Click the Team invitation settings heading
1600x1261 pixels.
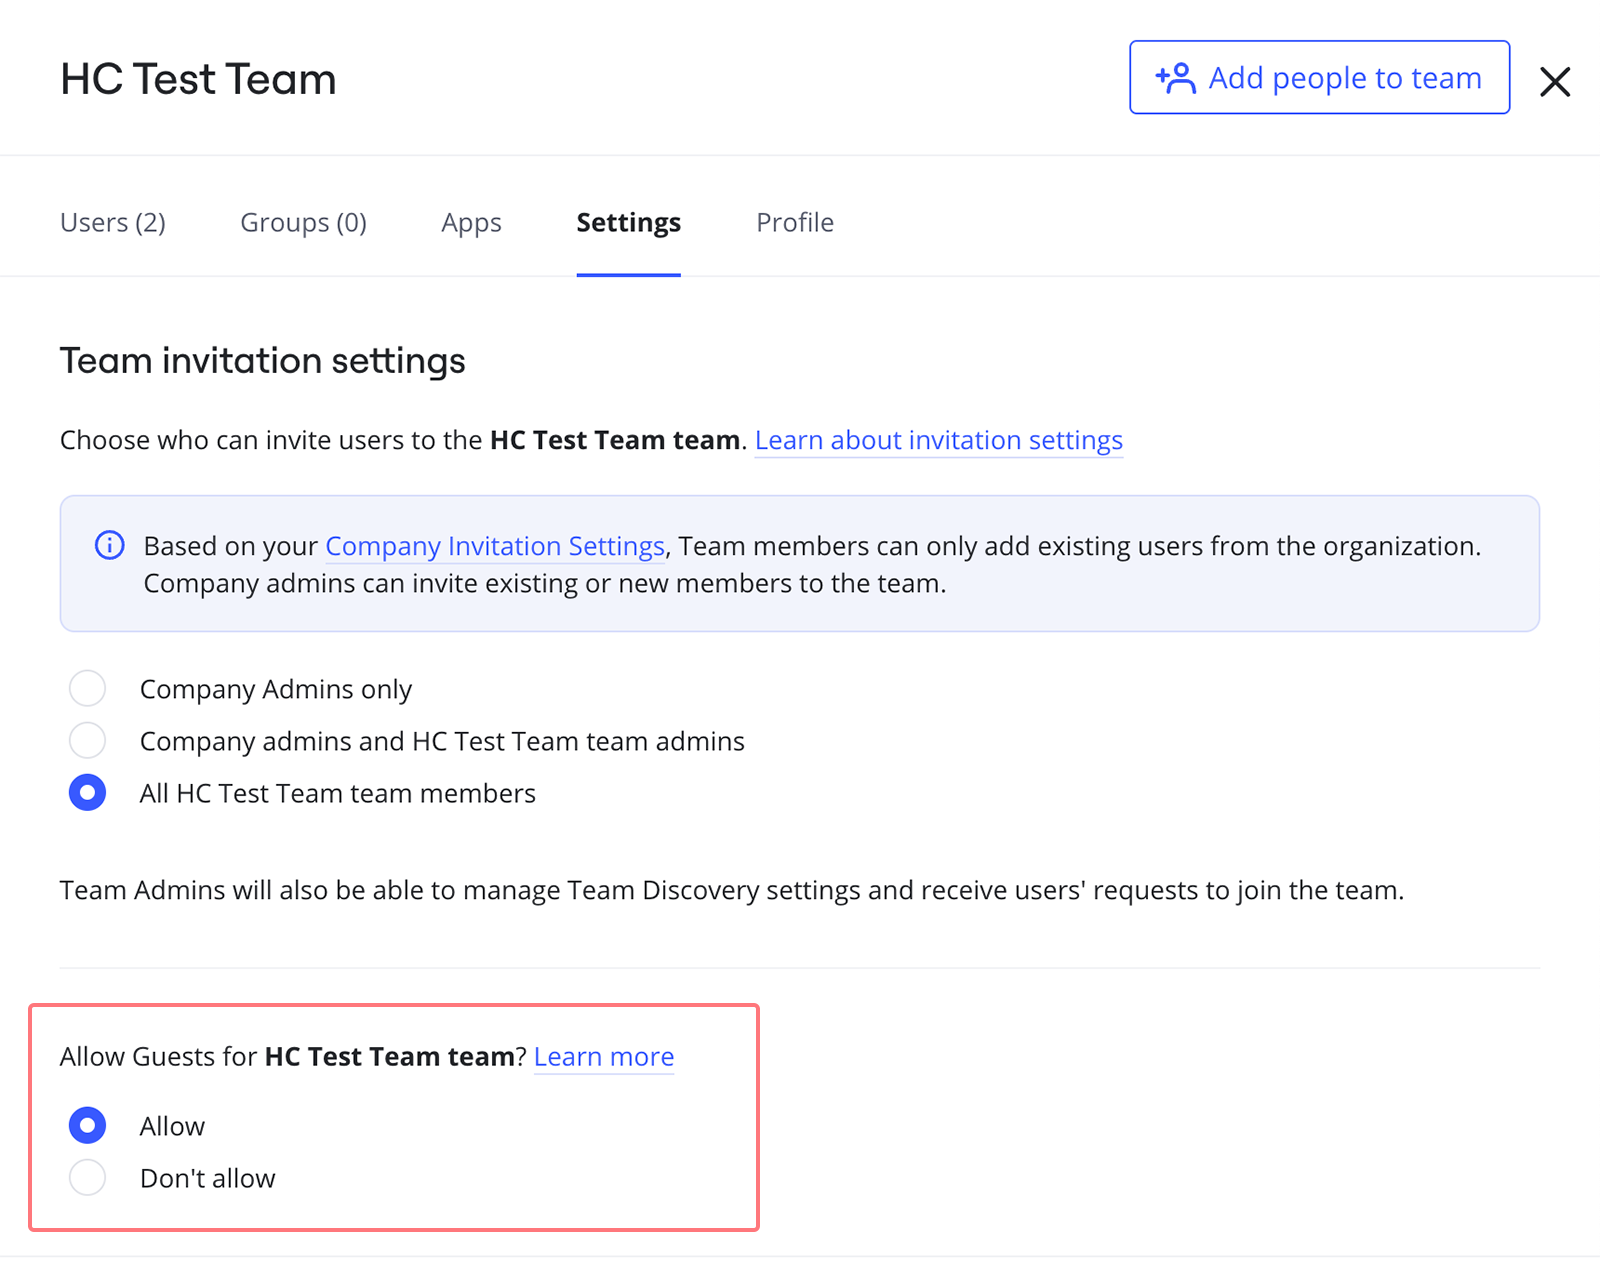262,361
